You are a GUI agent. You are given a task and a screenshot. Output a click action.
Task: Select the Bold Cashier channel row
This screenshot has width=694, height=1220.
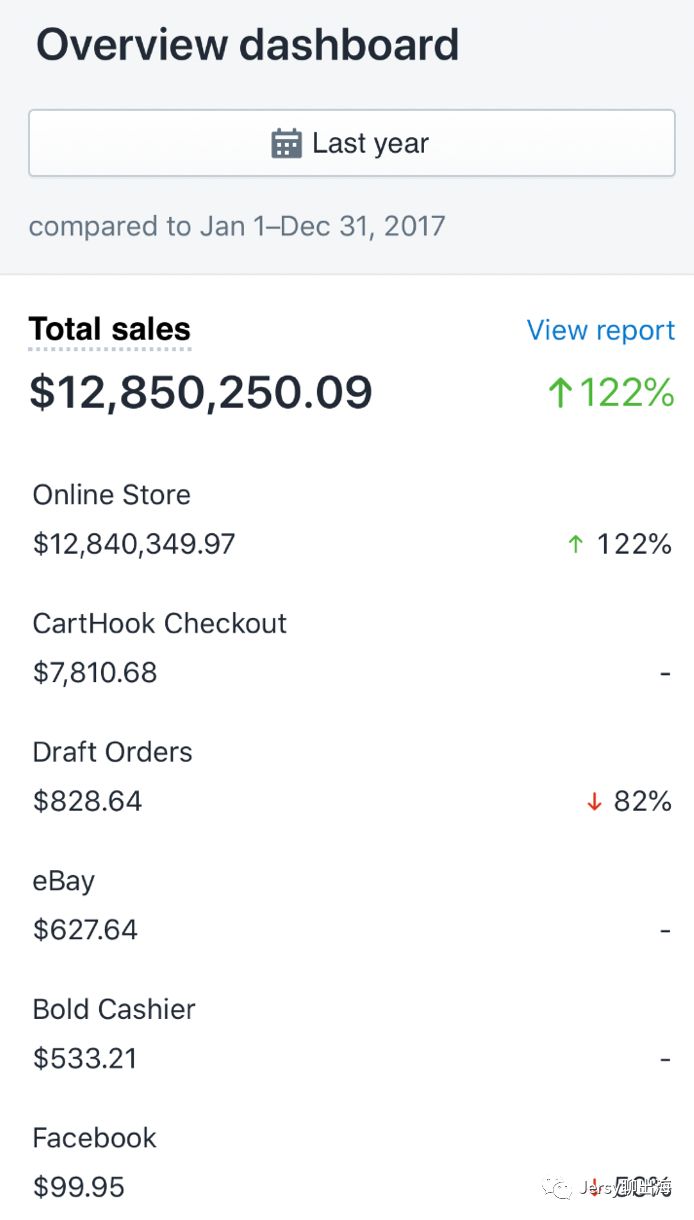[114, 1009]
